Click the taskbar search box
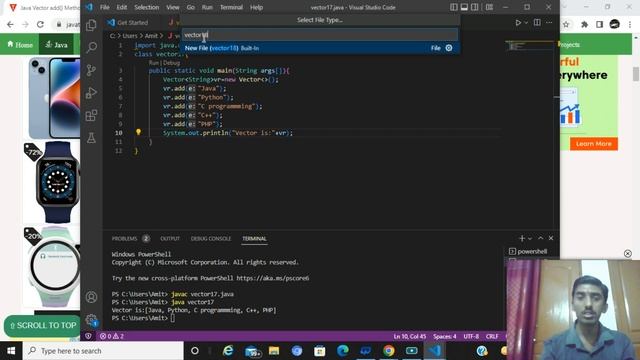The image size is (640, 360). click(103, 351)
